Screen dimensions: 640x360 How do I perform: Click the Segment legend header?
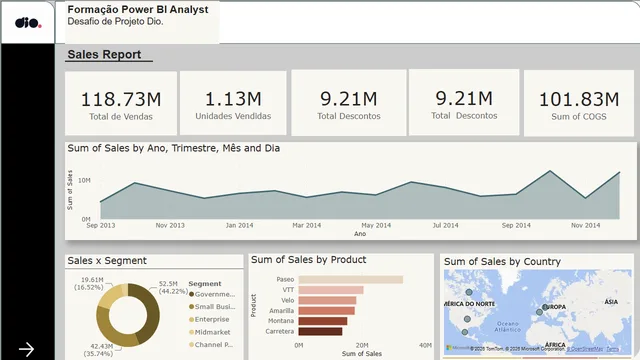[205, 284]
